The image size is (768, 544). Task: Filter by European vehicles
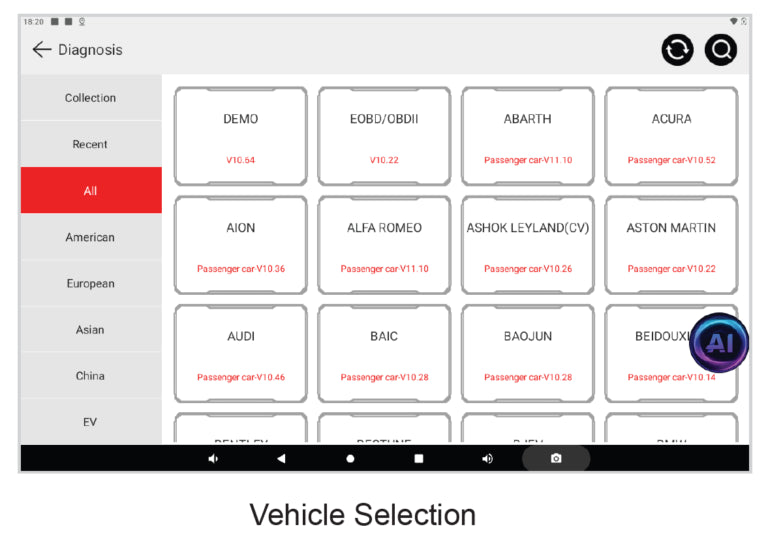[x=91, y=284]
